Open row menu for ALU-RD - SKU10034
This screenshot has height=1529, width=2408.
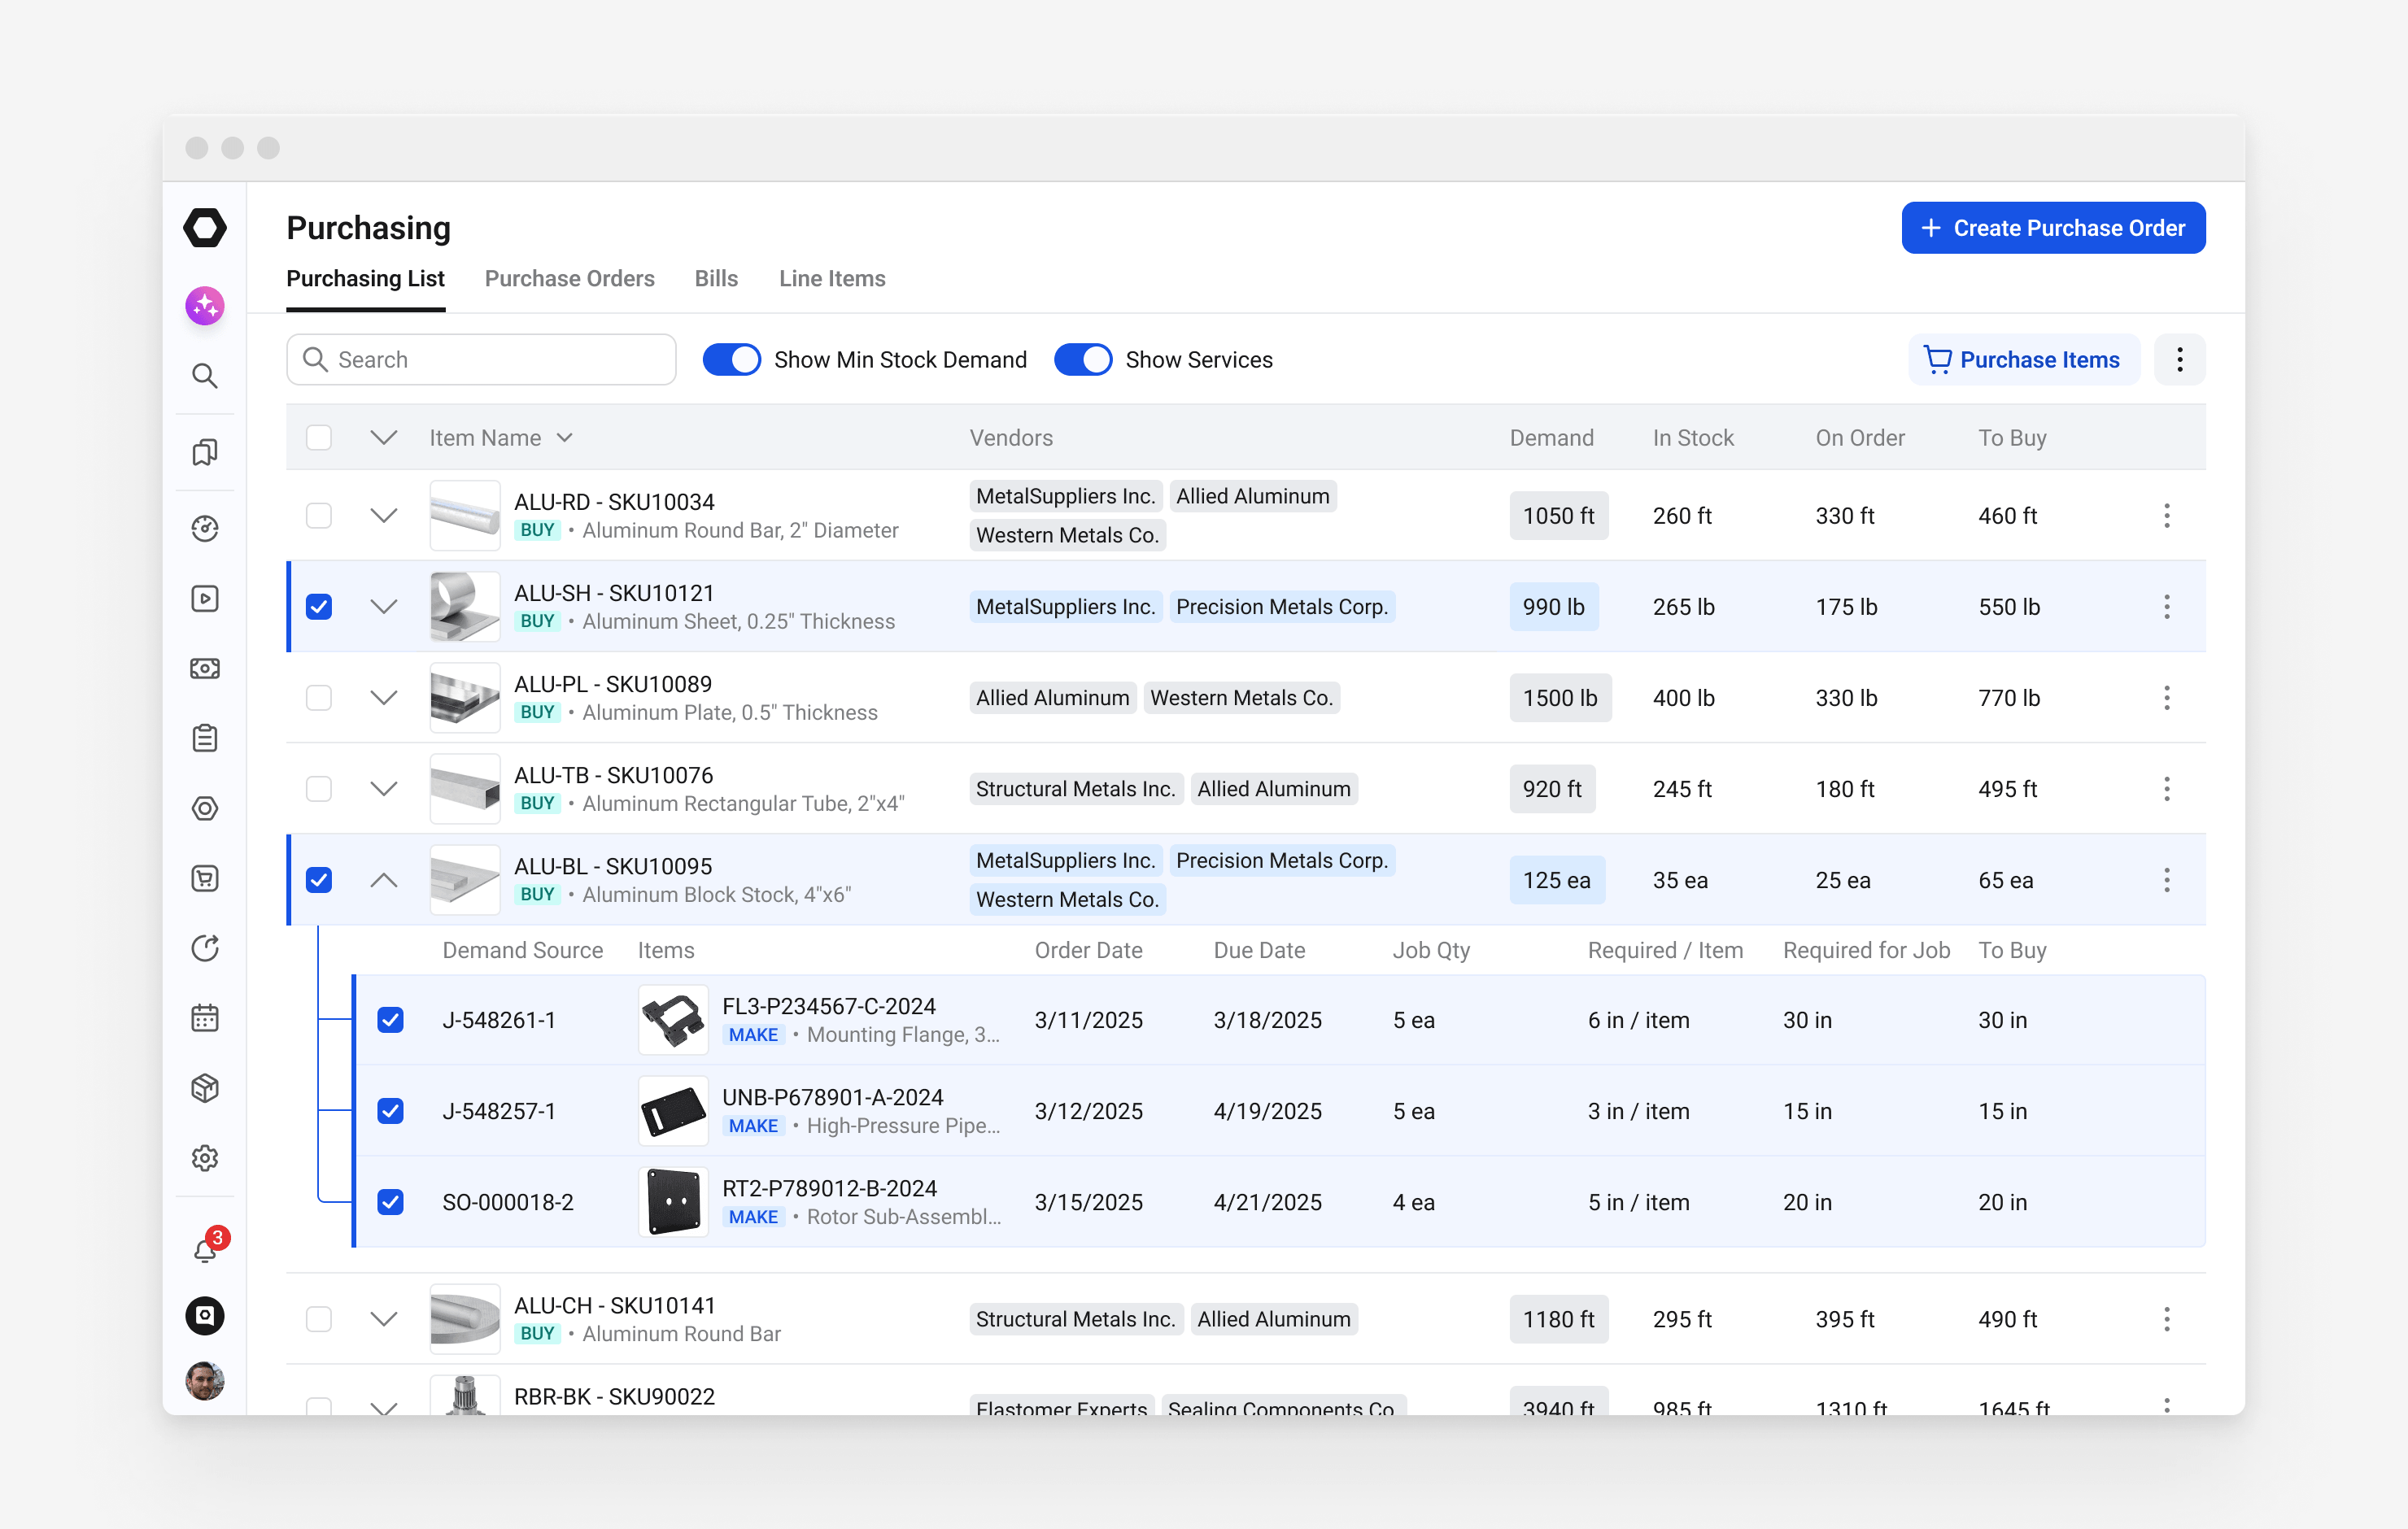pos(2166,516)
